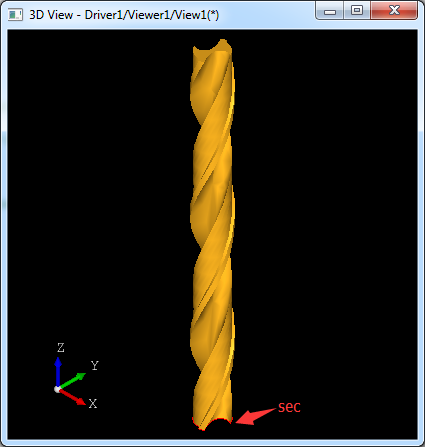Restore down the 3D View window
This screenshot has width=425, height=447.
[x=357, y=11]
